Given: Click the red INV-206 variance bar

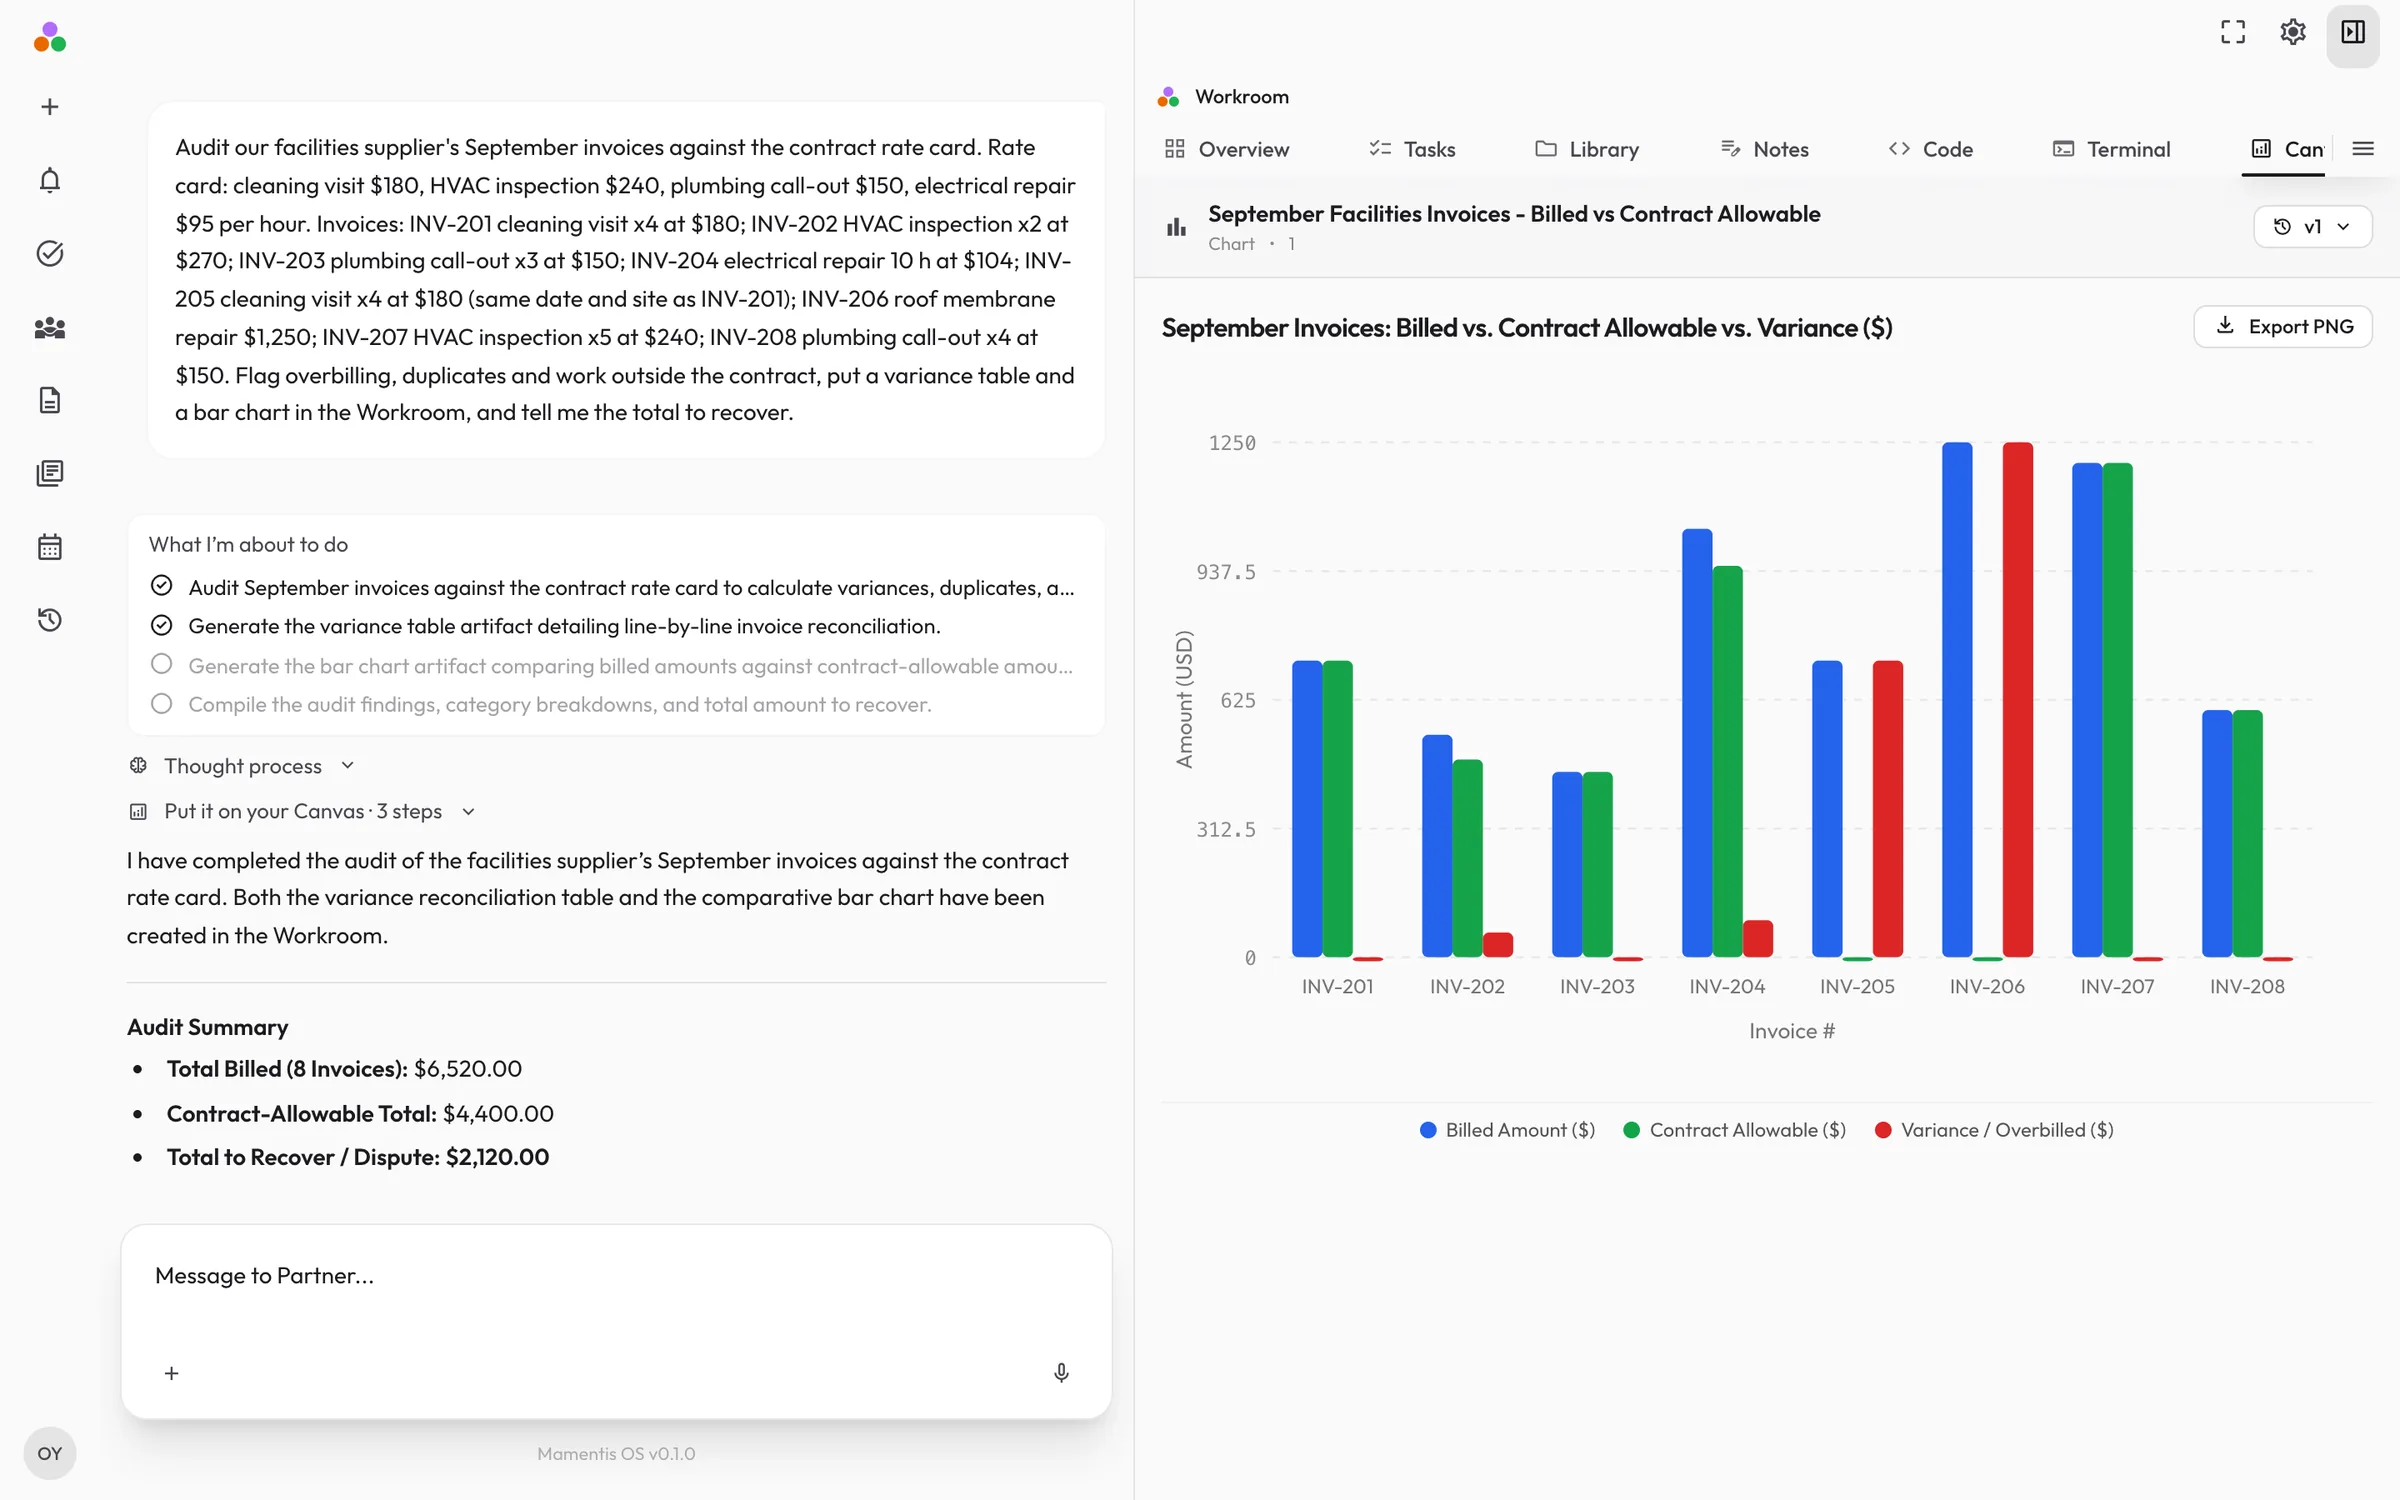Looking at the screenshot, I should click(2018, 700).
